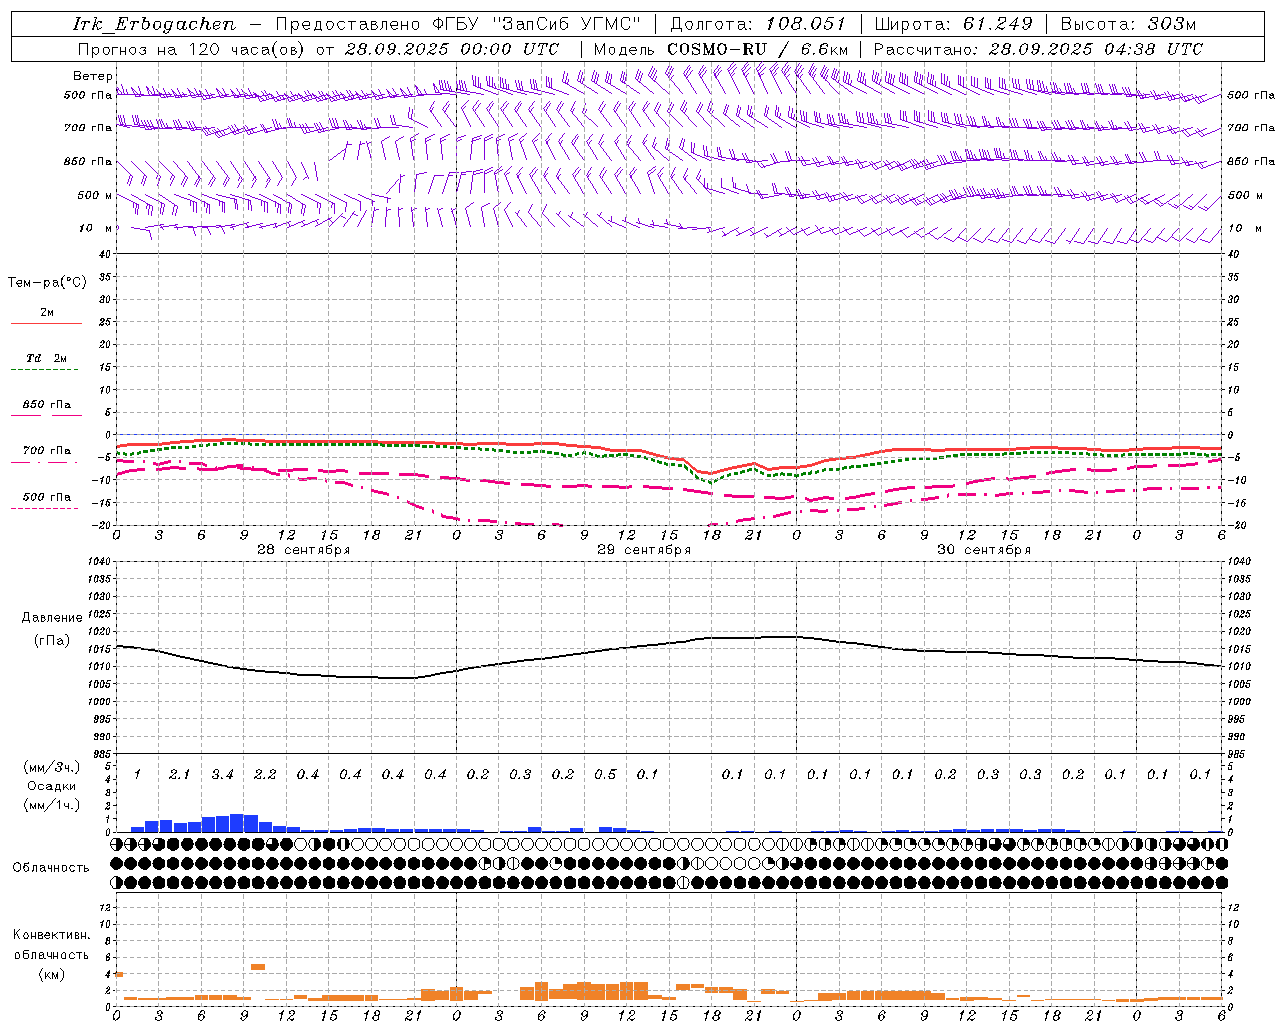Click the dashed legend line under Td 2м

46,369
